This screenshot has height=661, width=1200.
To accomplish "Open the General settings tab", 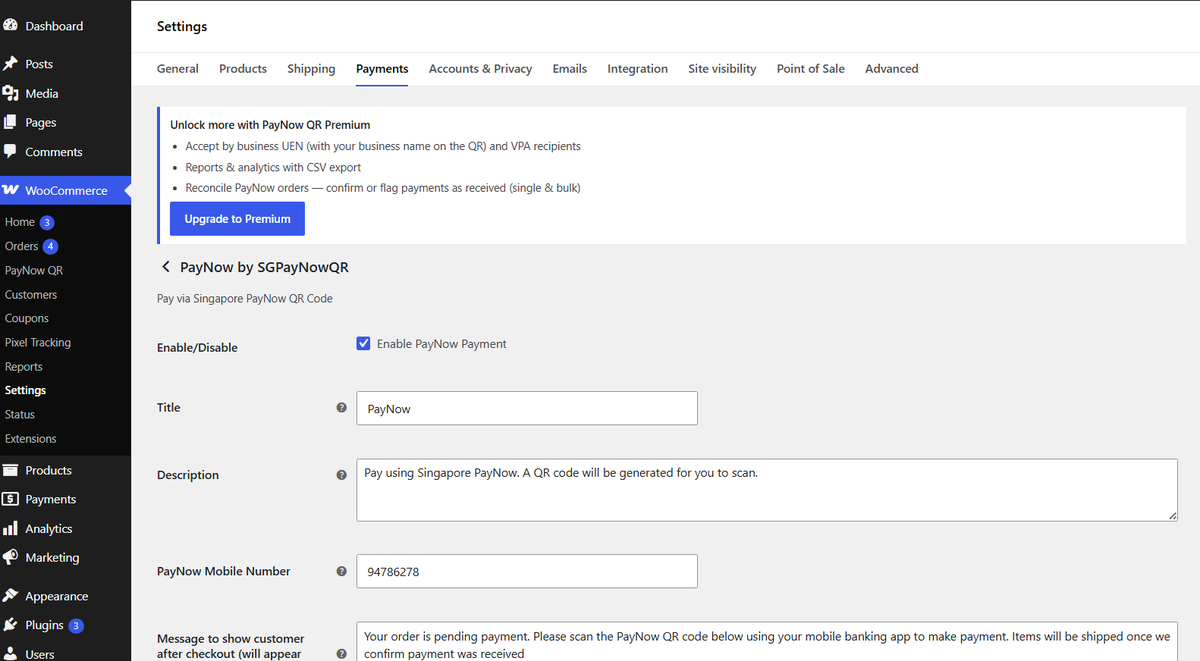I will [x=178, y=69].
